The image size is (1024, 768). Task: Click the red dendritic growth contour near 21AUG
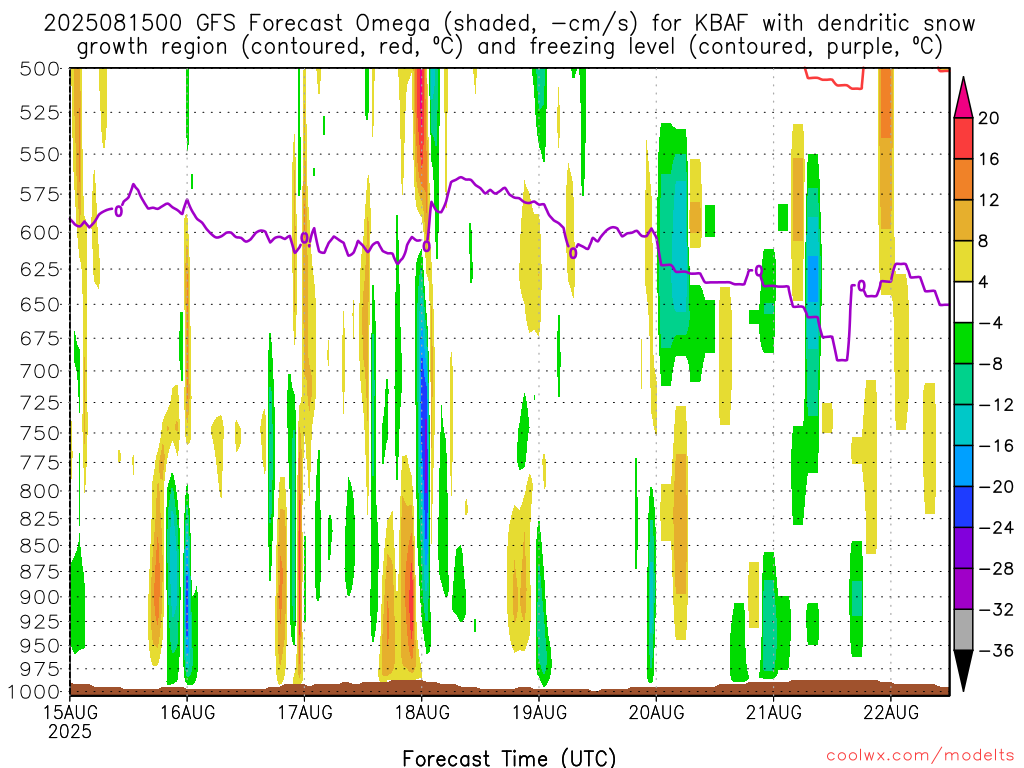835,79
